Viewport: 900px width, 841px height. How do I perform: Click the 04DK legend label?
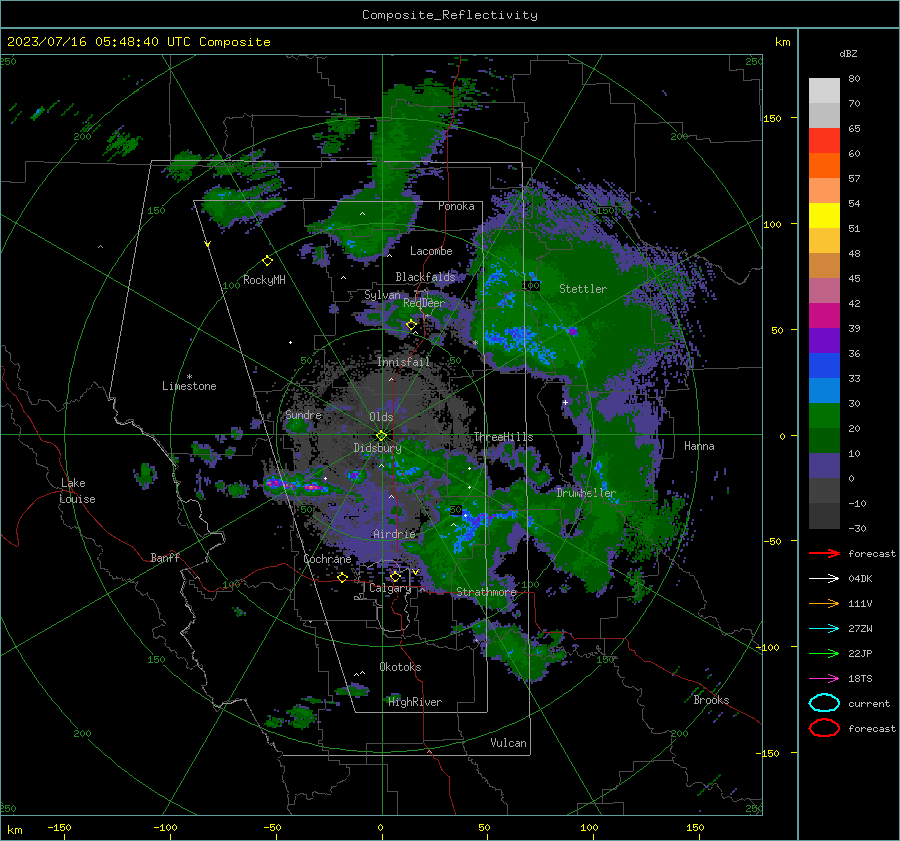coord(860,579)
